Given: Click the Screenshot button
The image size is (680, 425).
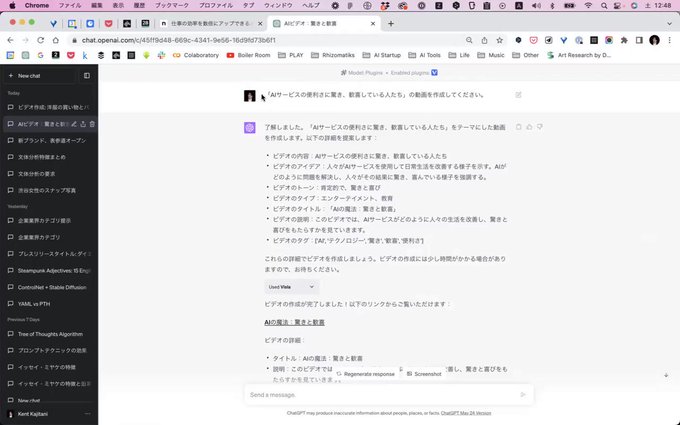Looking at the screenshot, I should pos(424,374).
